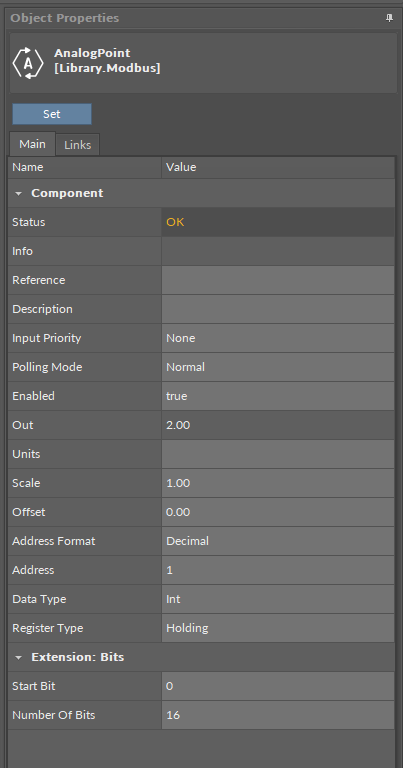The image size is (403, 768).
Task: Toggle the Enabled true value
Action: (x=278, y=396)
